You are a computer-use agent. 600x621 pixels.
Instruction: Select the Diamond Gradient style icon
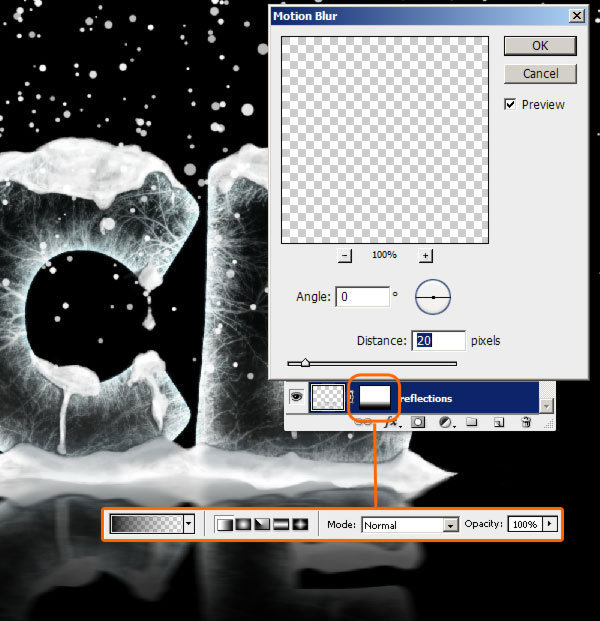(300, 524)
